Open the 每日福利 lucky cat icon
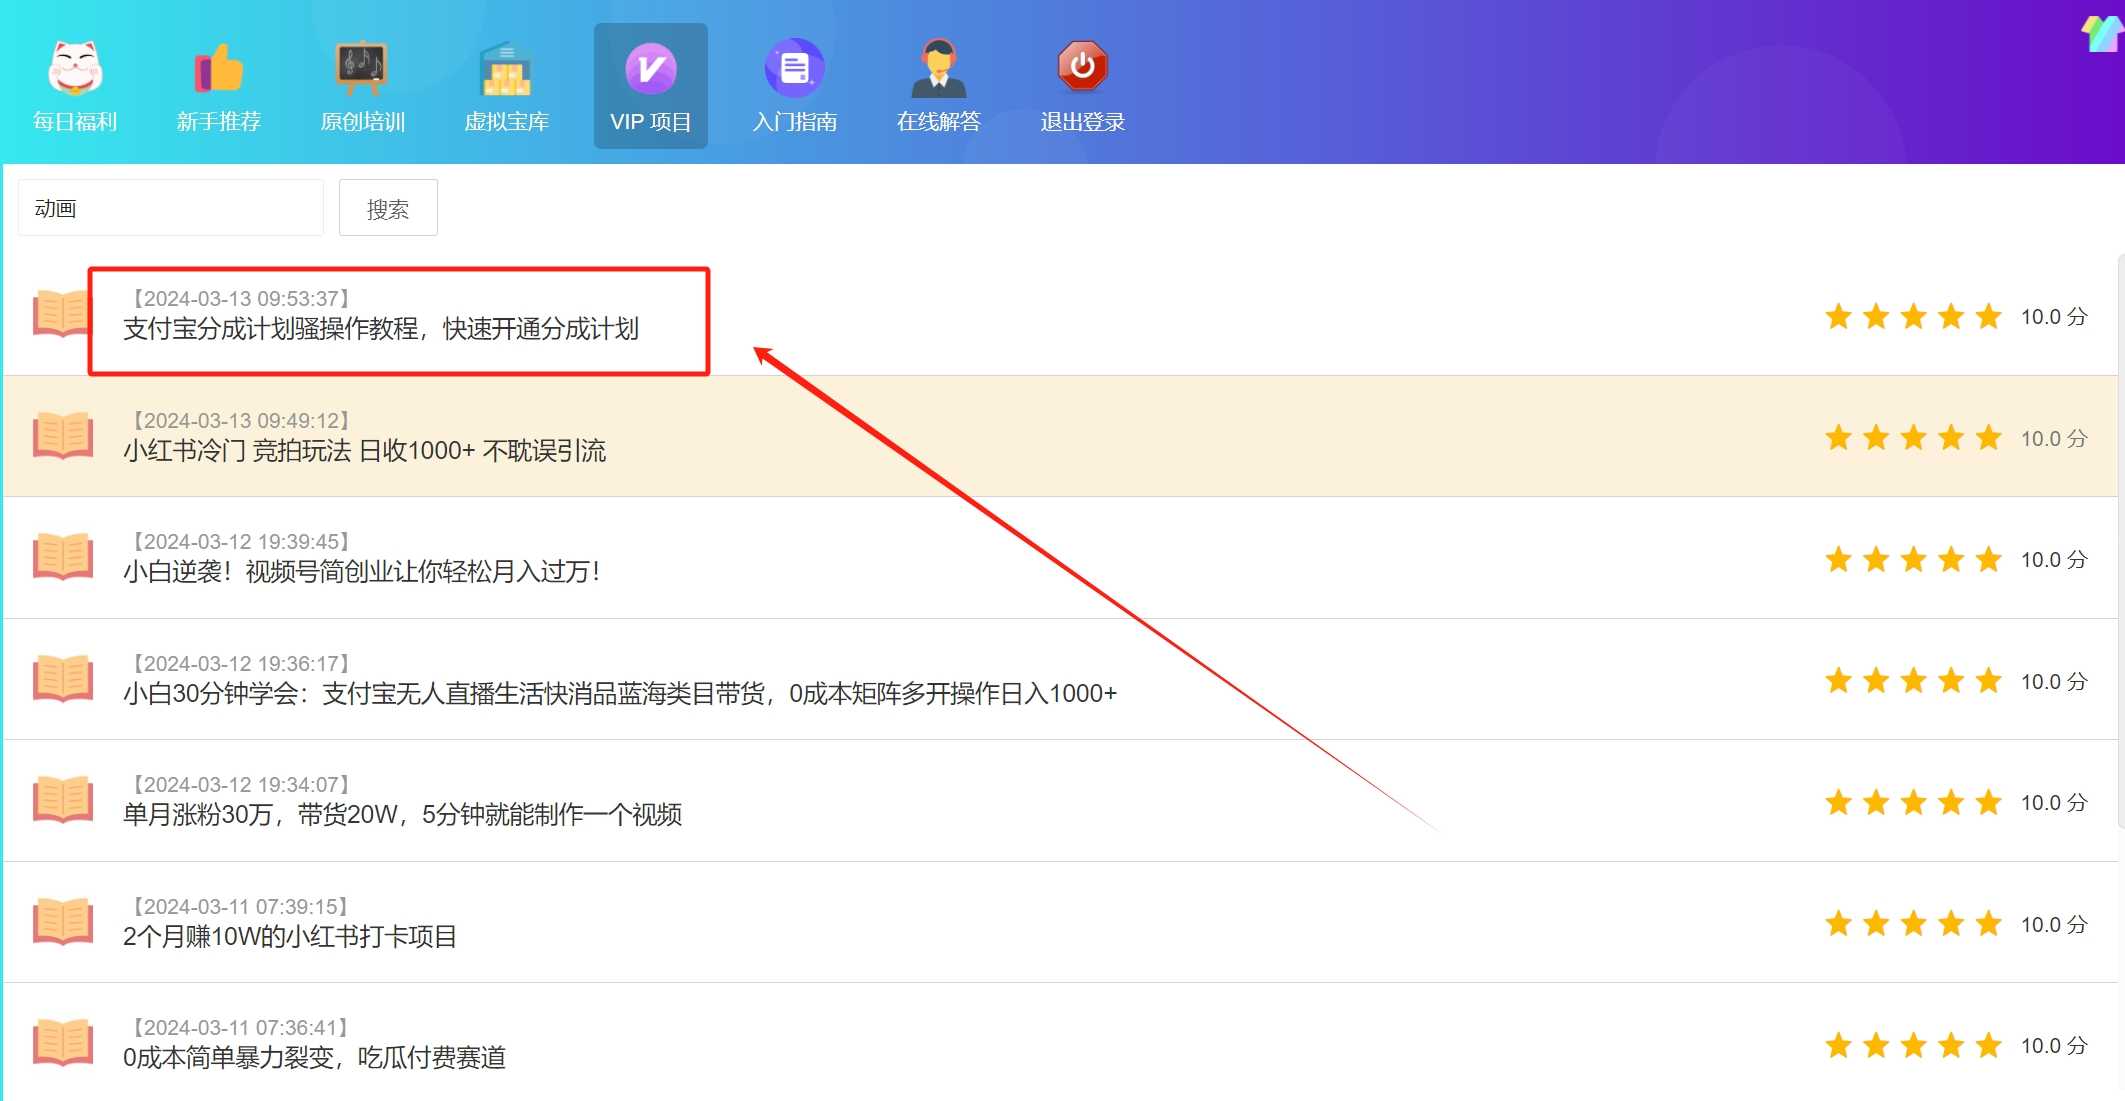Screen dimensions: 2125x1101 75,67
